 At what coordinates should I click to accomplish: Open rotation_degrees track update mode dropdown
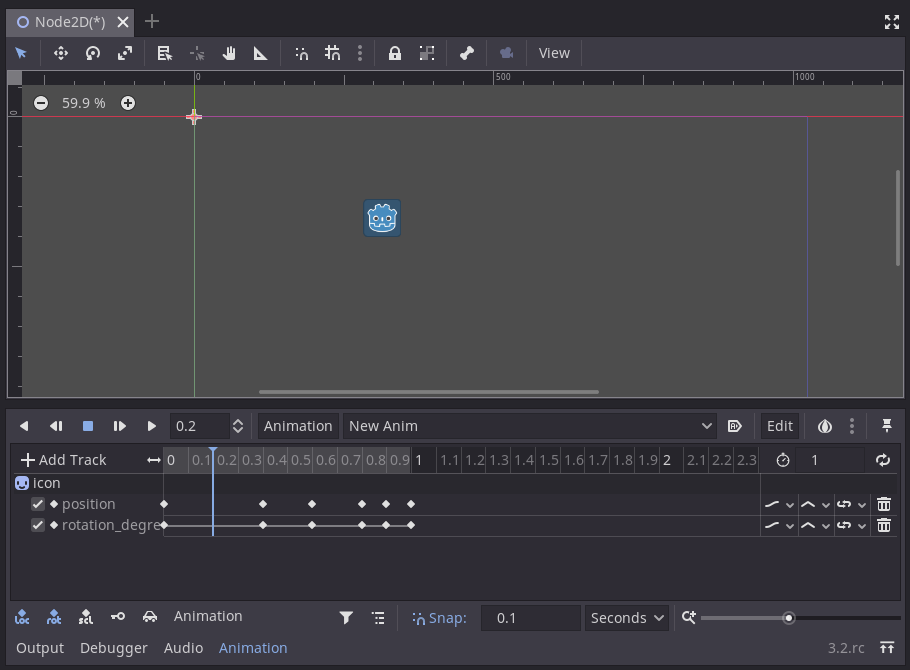tap(779, 525)
